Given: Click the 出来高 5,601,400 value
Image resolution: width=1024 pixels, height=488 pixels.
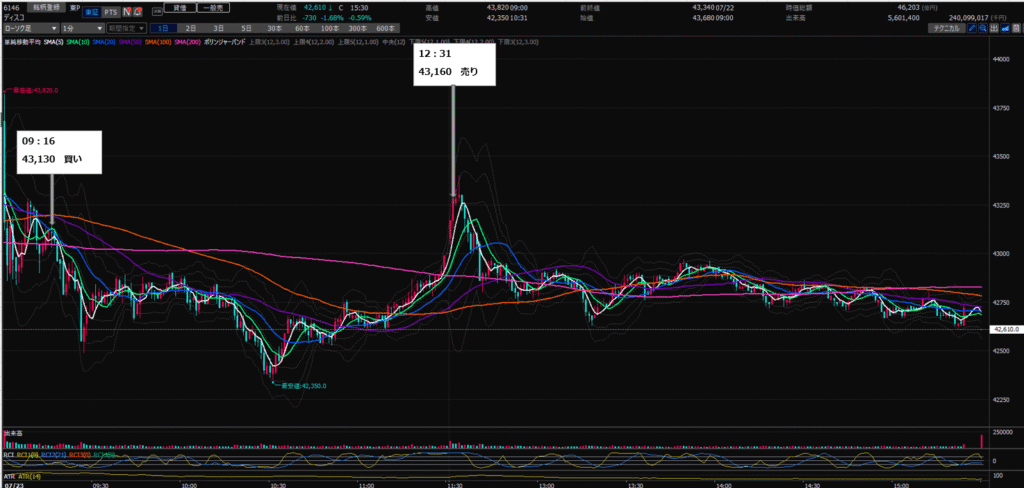Looking at the screenshot, I should coord(903,18).
